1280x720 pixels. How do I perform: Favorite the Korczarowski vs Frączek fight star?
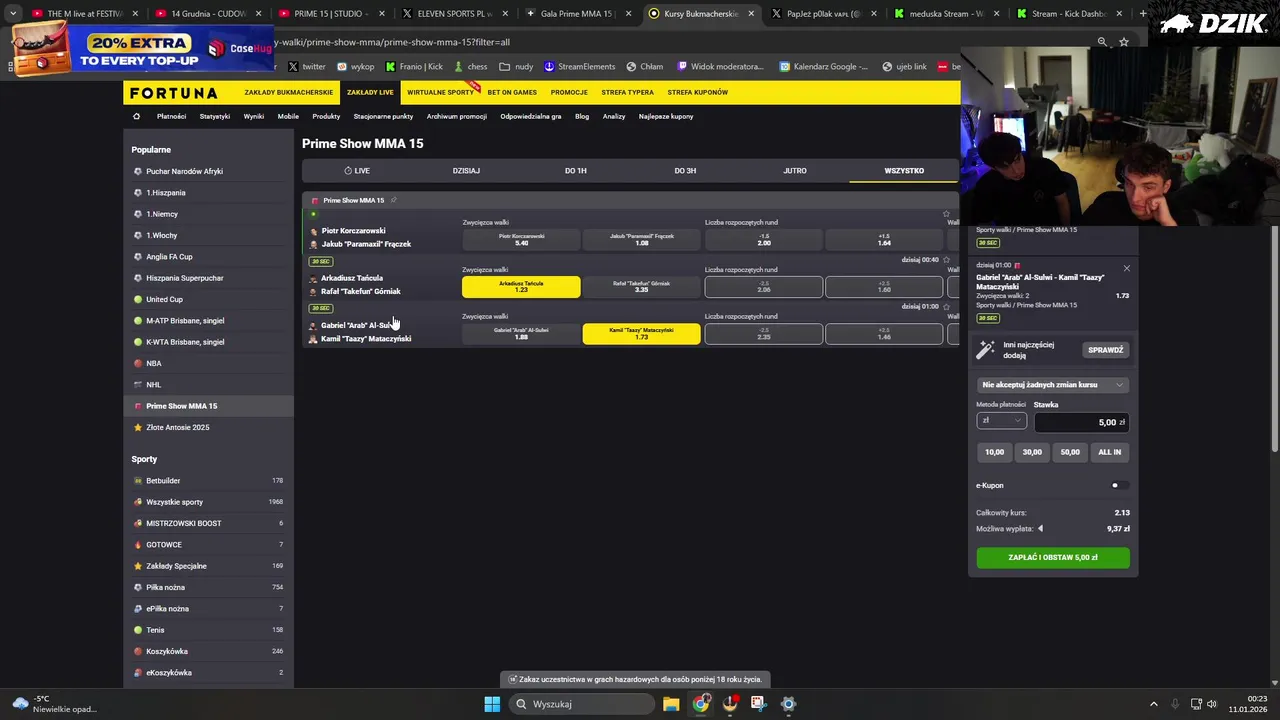(946, 213)
